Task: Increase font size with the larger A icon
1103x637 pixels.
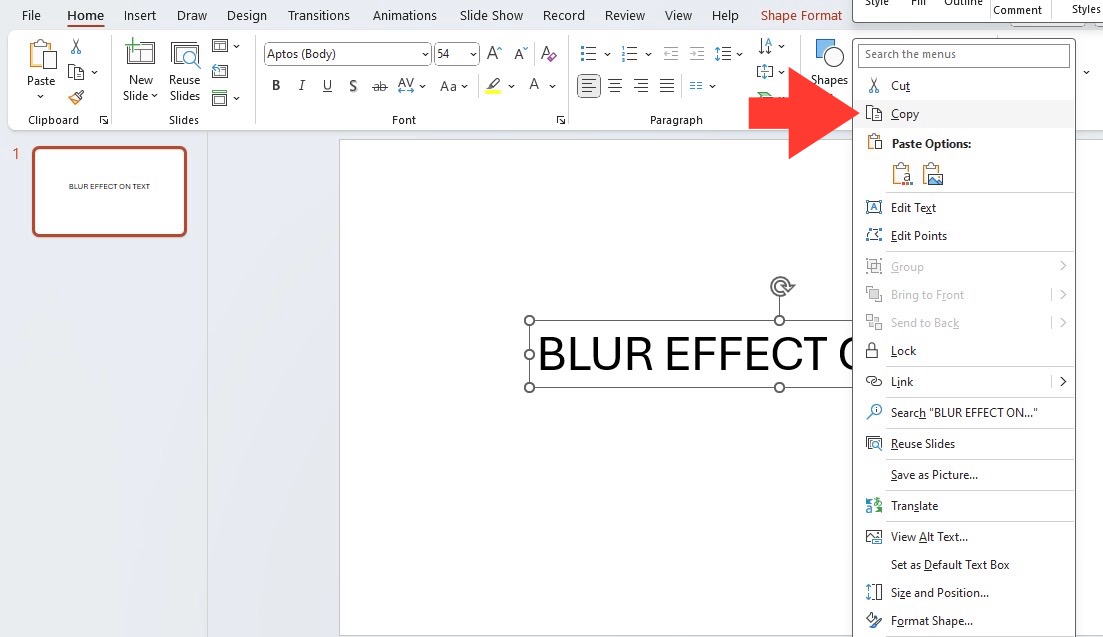Action: pos(495,53)
